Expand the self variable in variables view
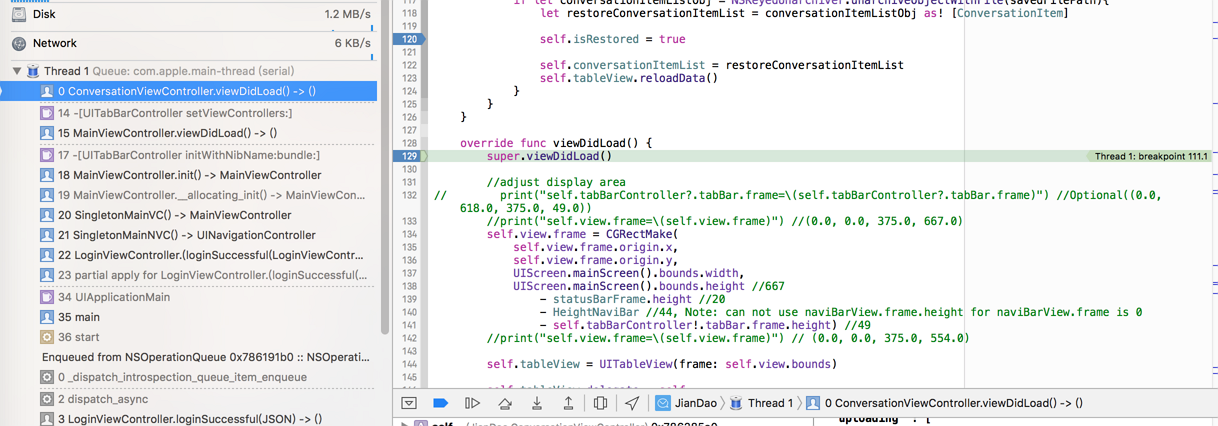1218x426 pixels. pos(405,424)
